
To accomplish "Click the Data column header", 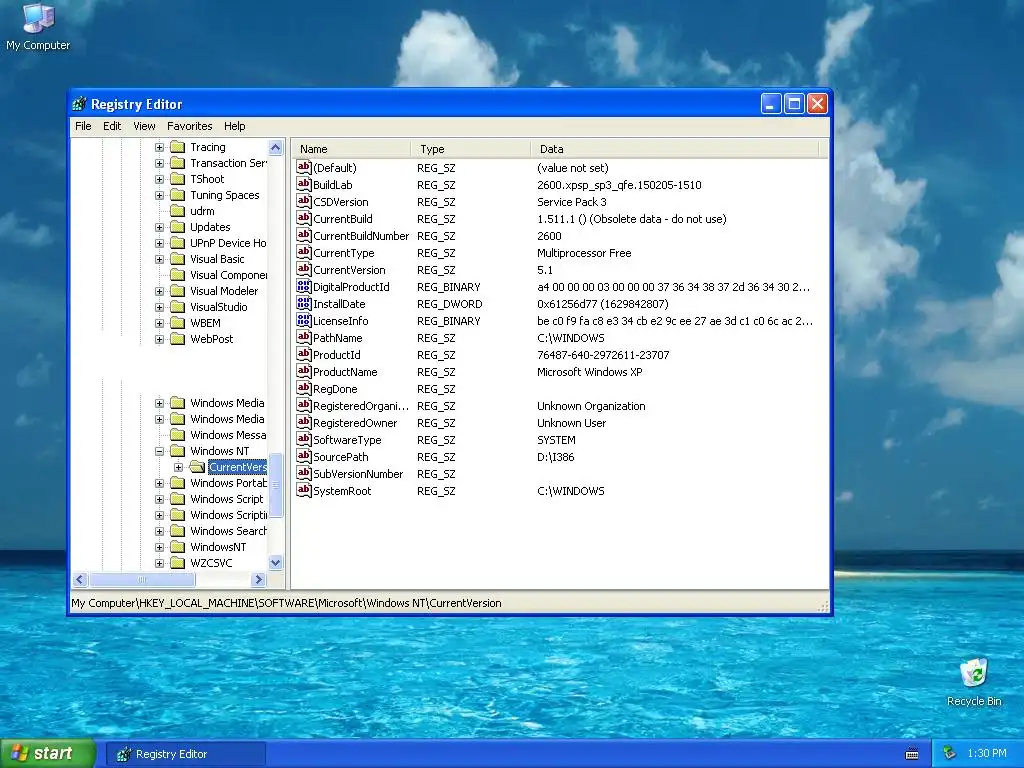I will 675,149.
